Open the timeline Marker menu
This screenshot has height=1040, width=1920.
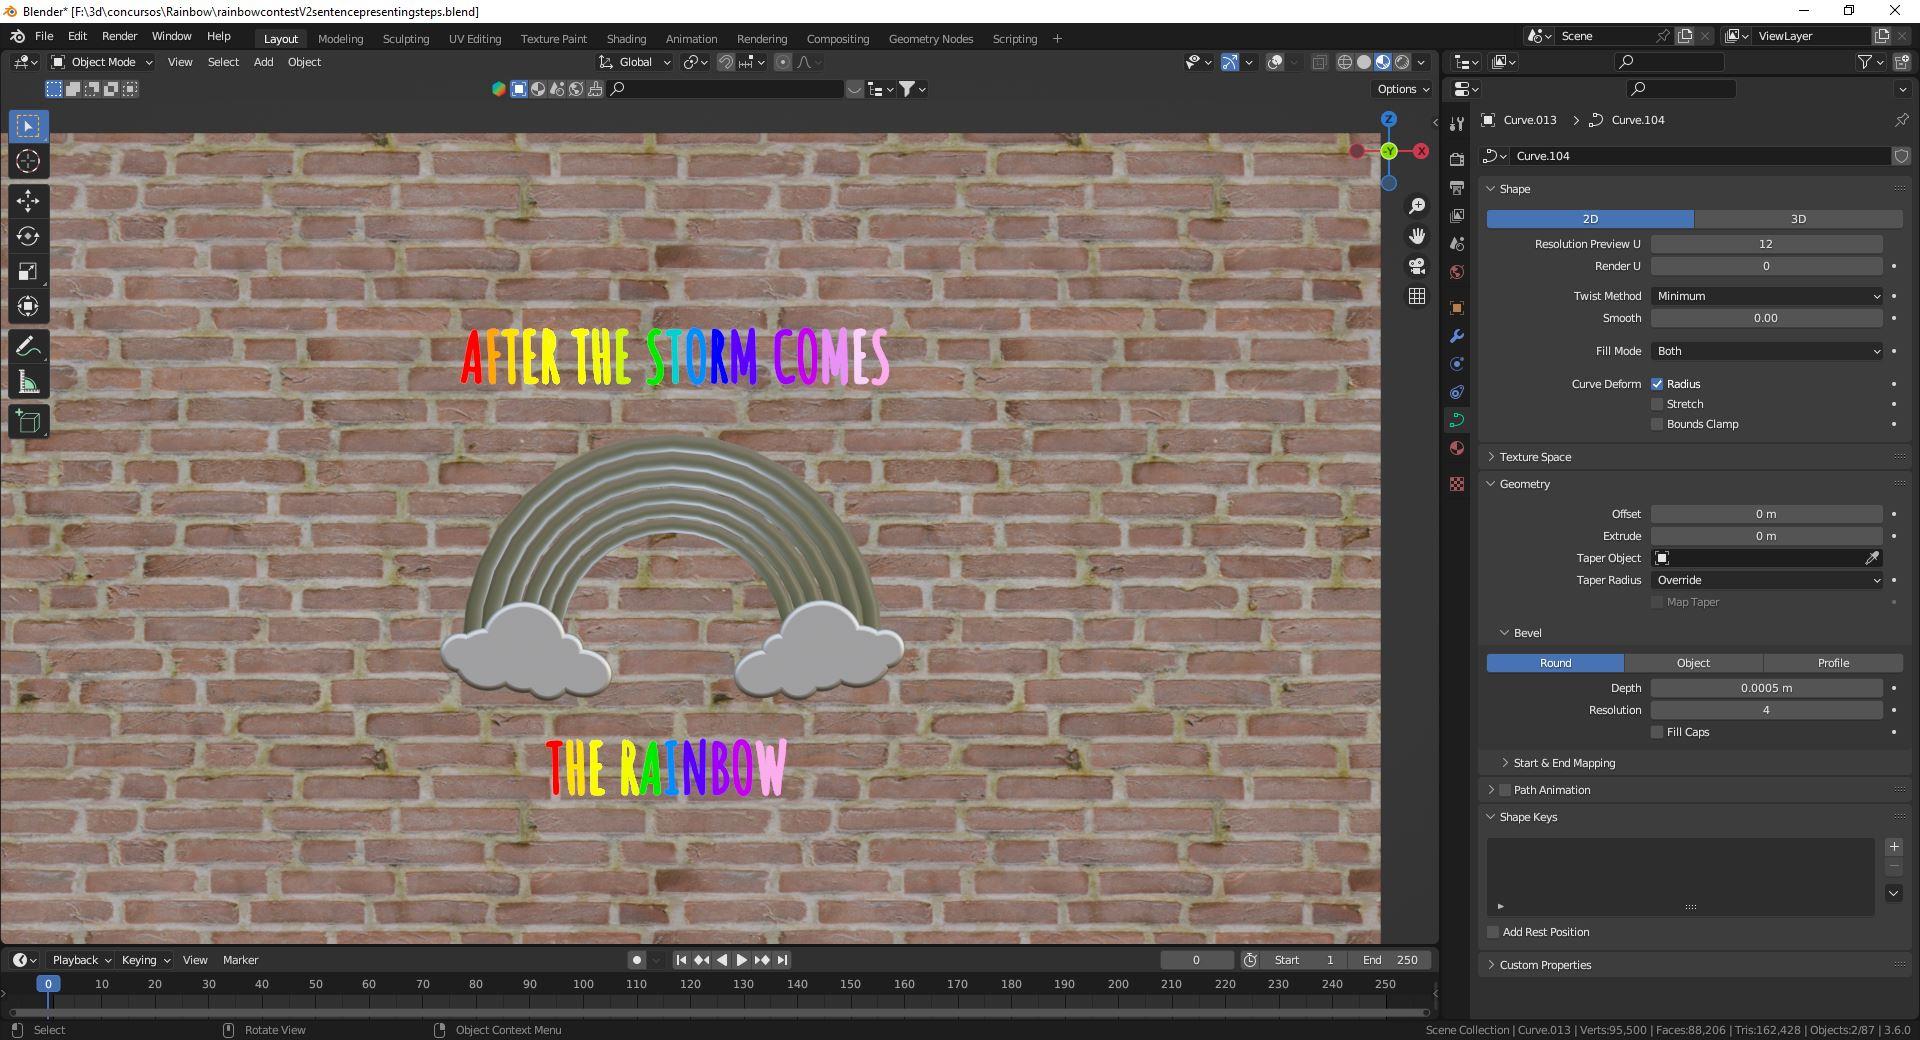point(240,960)
